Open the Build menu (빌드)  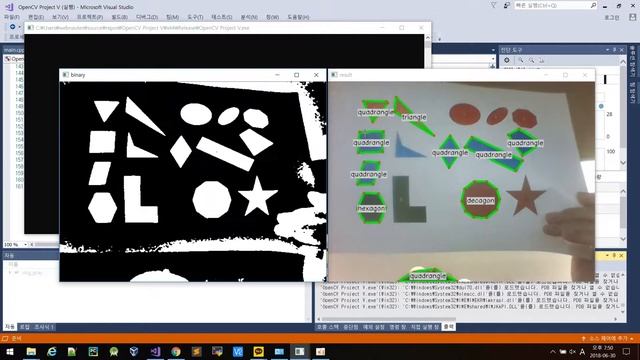pos(120,17)
